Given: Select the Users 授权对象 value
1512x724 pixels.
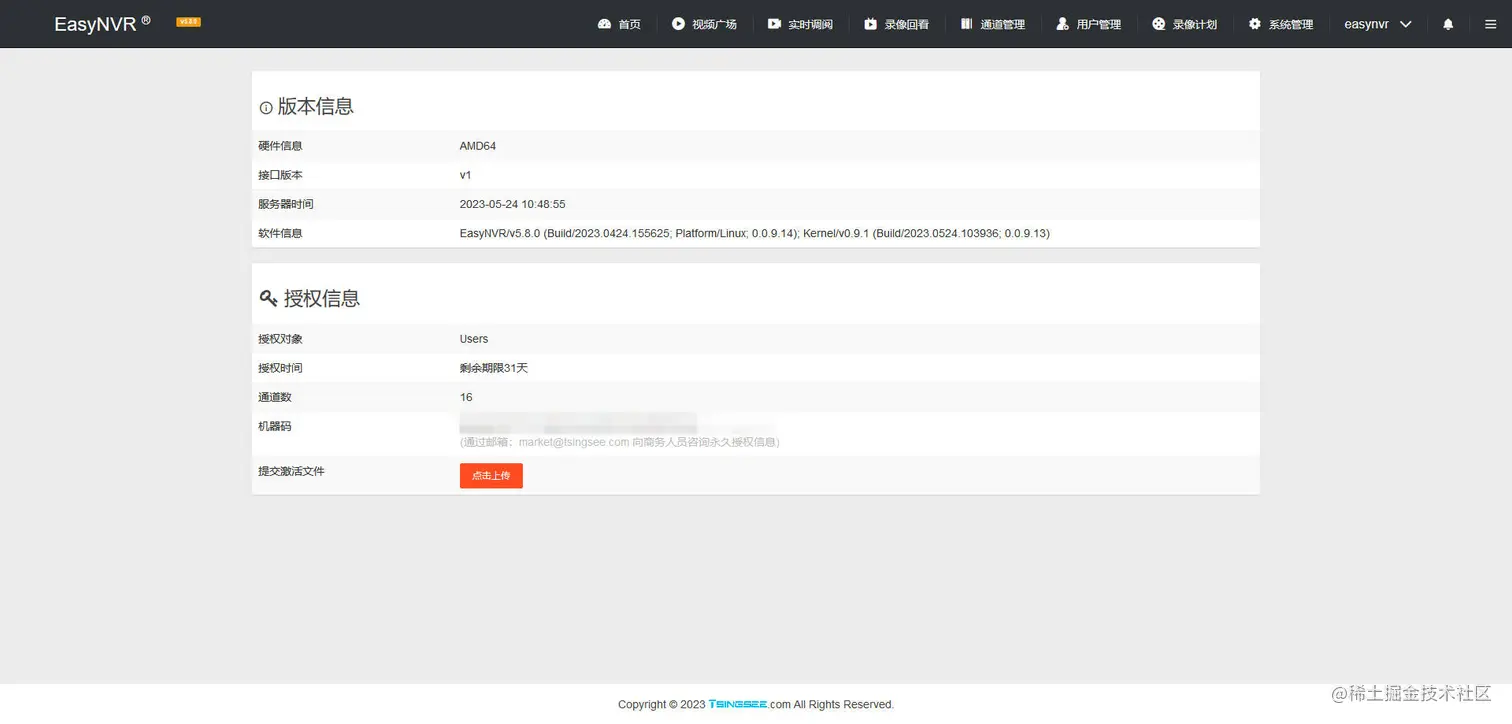Looking at the screenshot, I should coord(474,339).
